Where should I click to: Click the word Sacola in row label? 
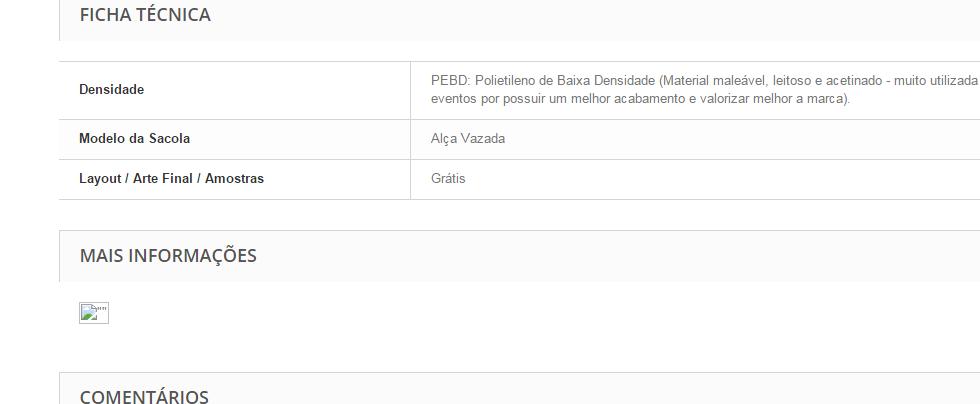tap(169, 138)
